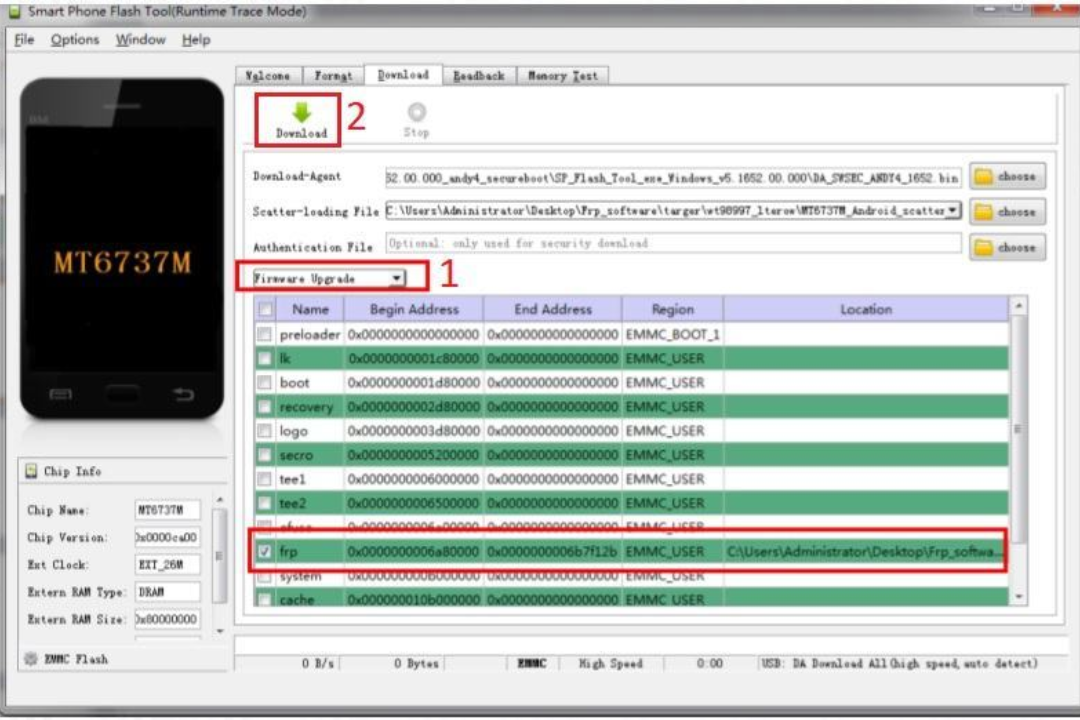Click the back arrow on phone image
The image size is (1080, 720).
point(183,394)
